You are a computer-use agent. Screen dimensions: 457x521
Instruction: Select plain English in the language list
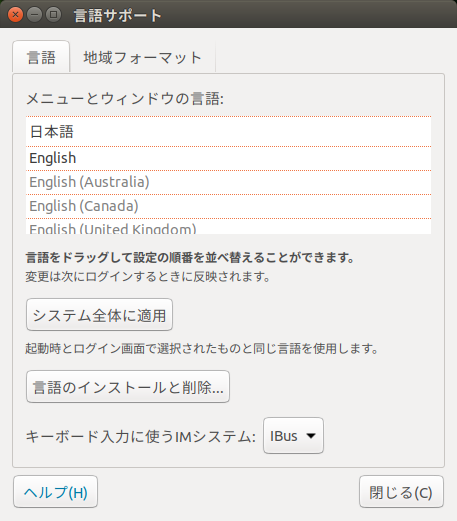[228, 158]
